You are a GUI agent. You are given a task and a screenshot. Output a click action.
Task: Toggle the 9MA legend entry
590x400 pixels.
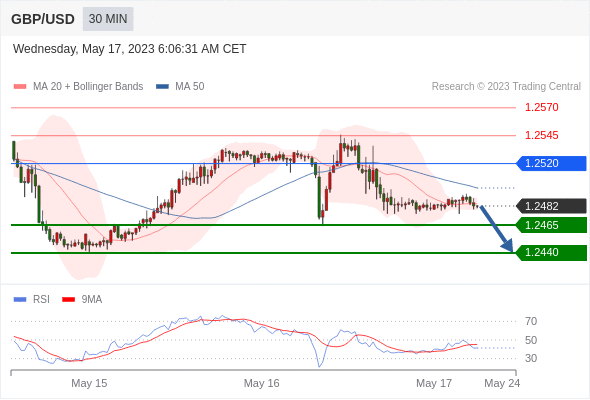82,300
